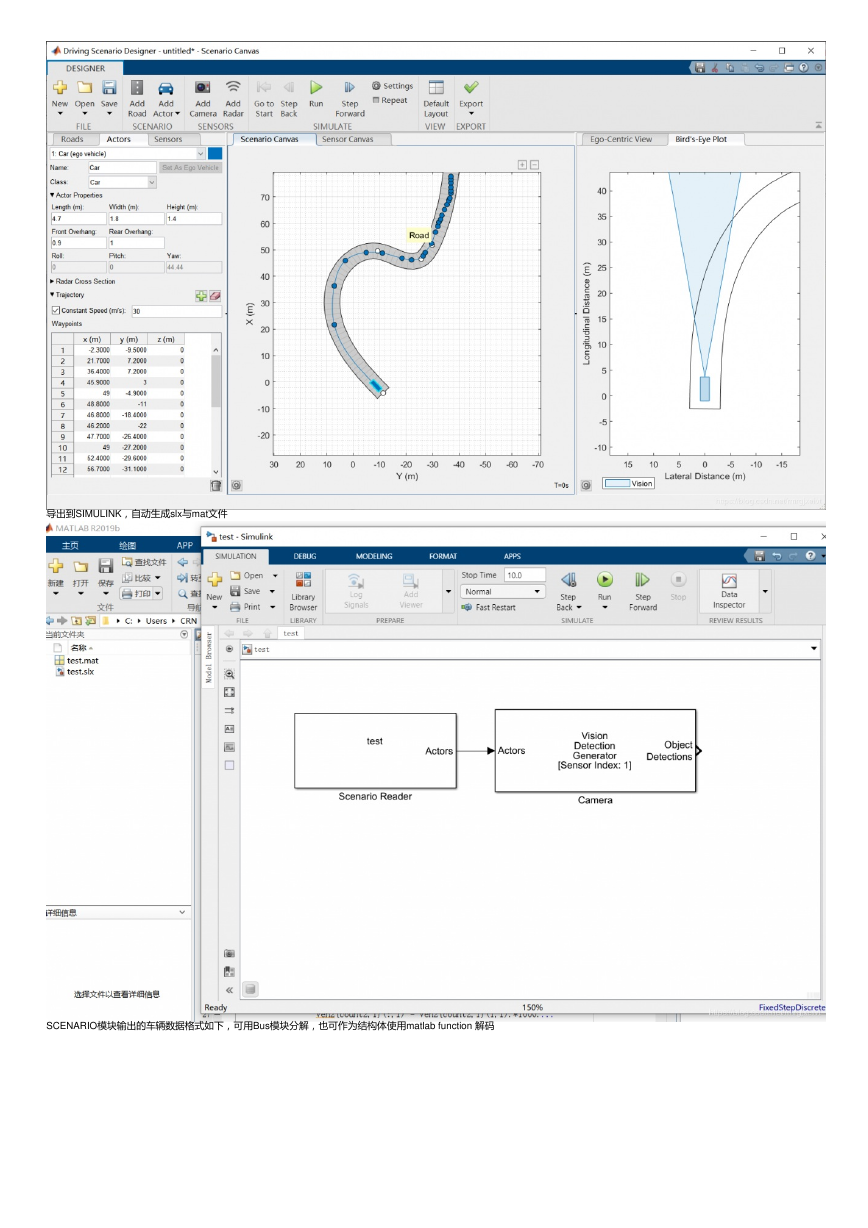Click the blue actor color swatch
Viewport: 868px width, 1228px height.
pyautogui.click(x=215, y=154)
